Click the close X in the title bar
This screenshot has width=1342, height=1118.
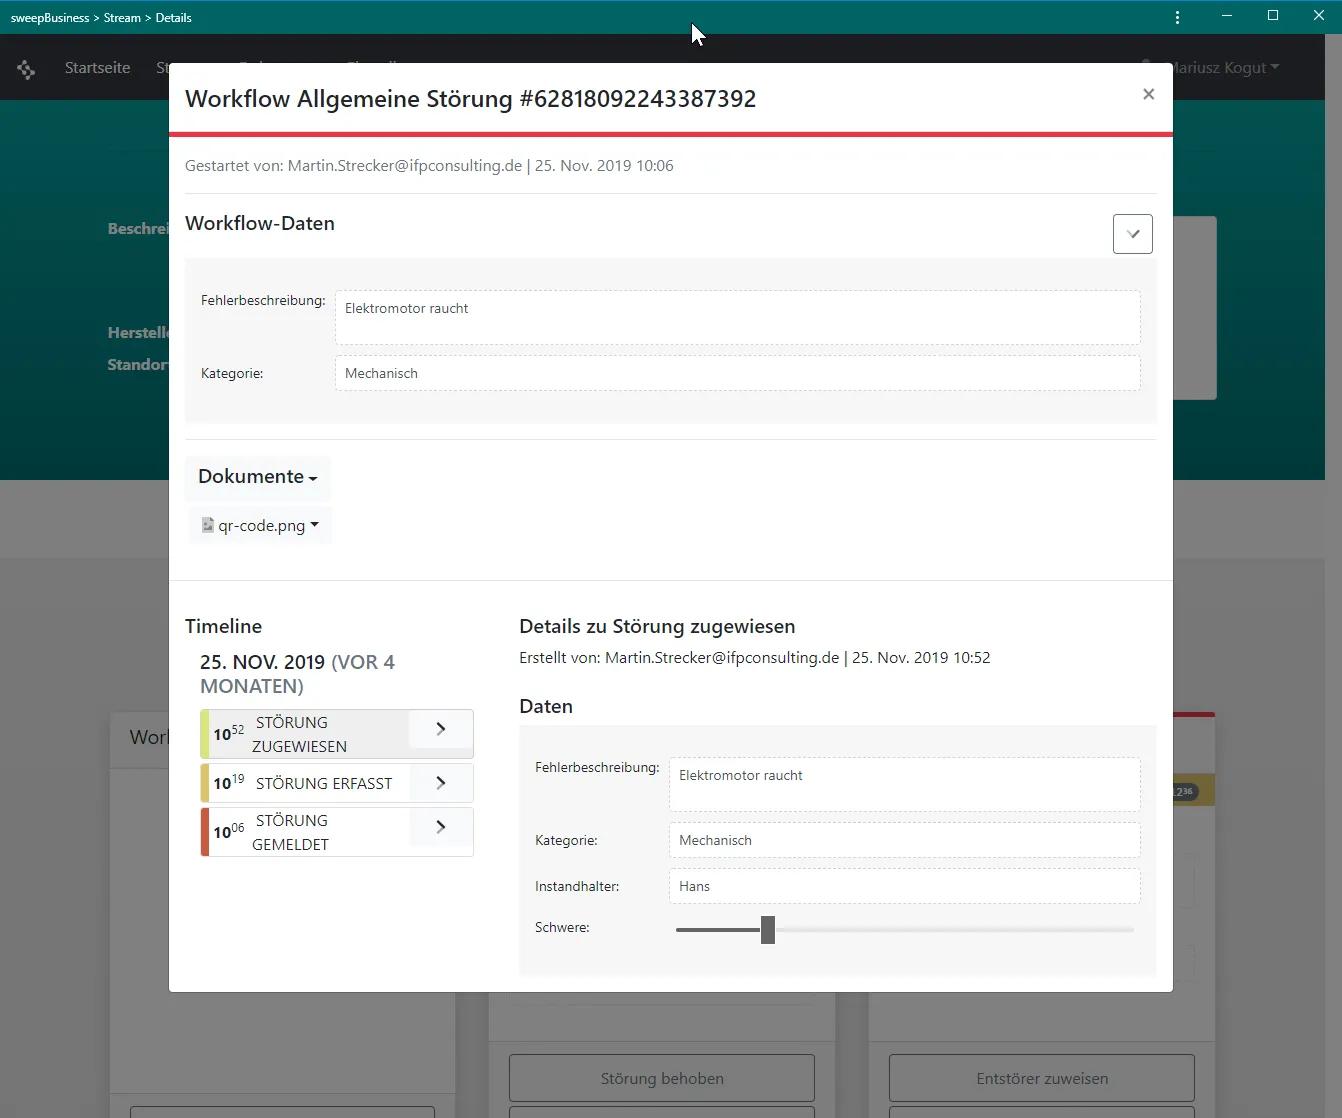click(x=1318, y=15)
